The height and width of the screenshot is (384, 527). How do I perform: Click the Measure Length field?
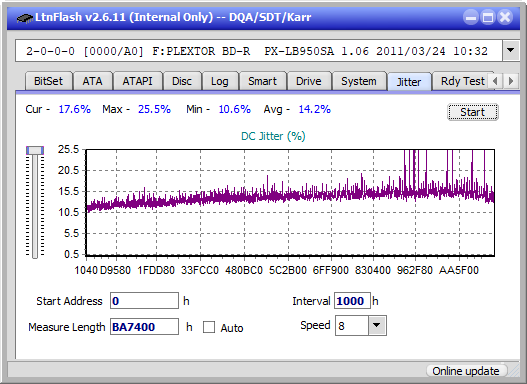(144, 327)
